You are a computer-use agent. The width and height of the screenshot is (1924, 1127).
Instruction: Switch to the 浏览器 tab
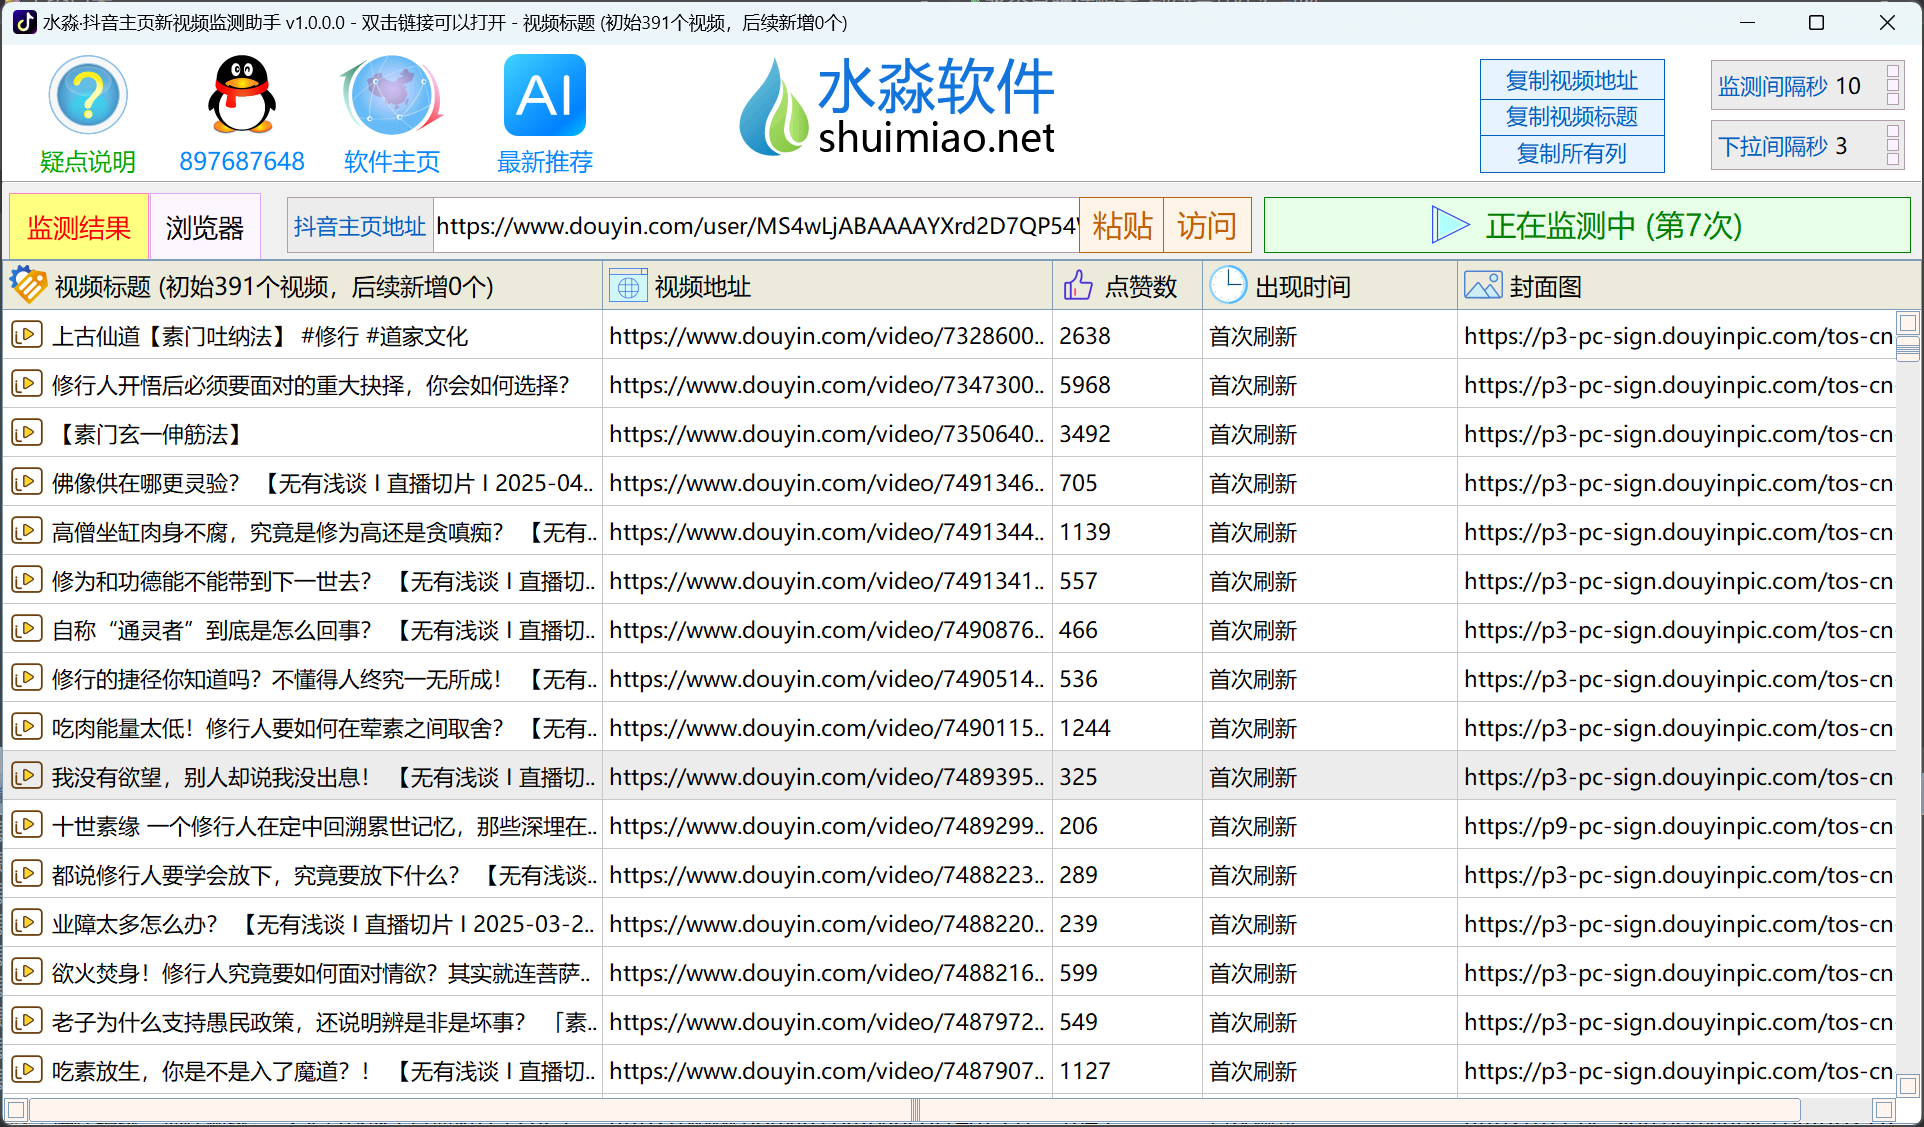pos(205,227)
